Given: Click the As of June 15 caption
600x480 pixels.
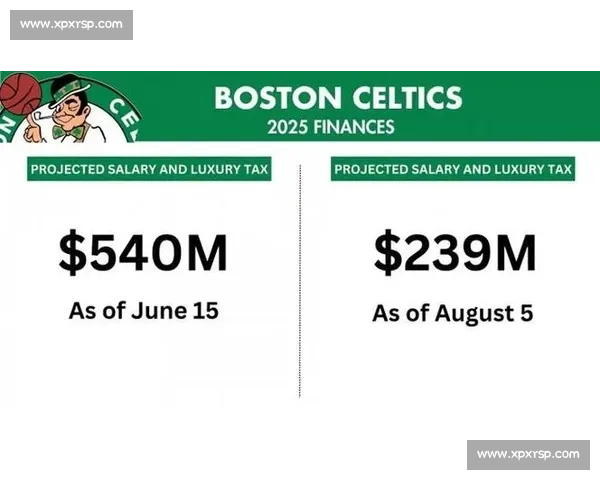Looking at the screenshot, I should [x=143, y=311].
